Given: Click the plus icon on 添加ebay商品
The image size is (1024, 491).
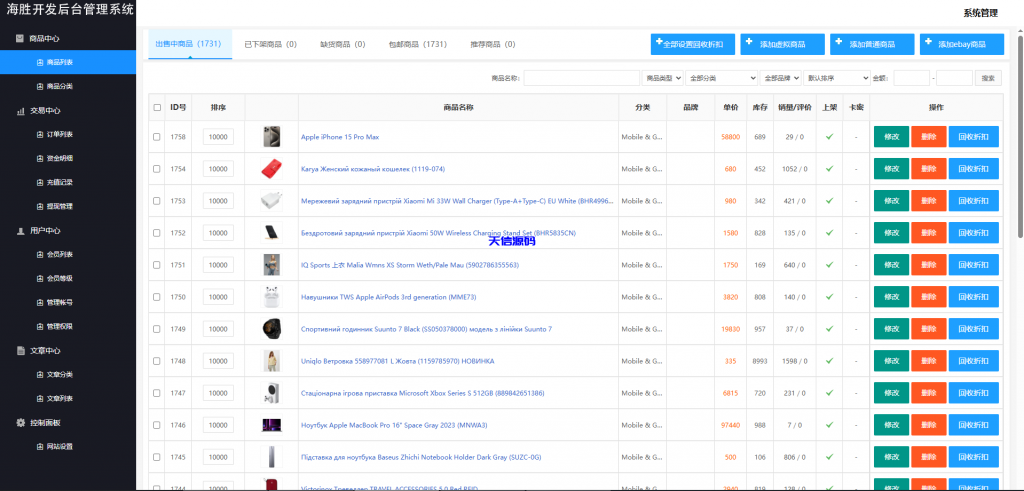Looking at the screenshot, I should click(x=927, y=41).
